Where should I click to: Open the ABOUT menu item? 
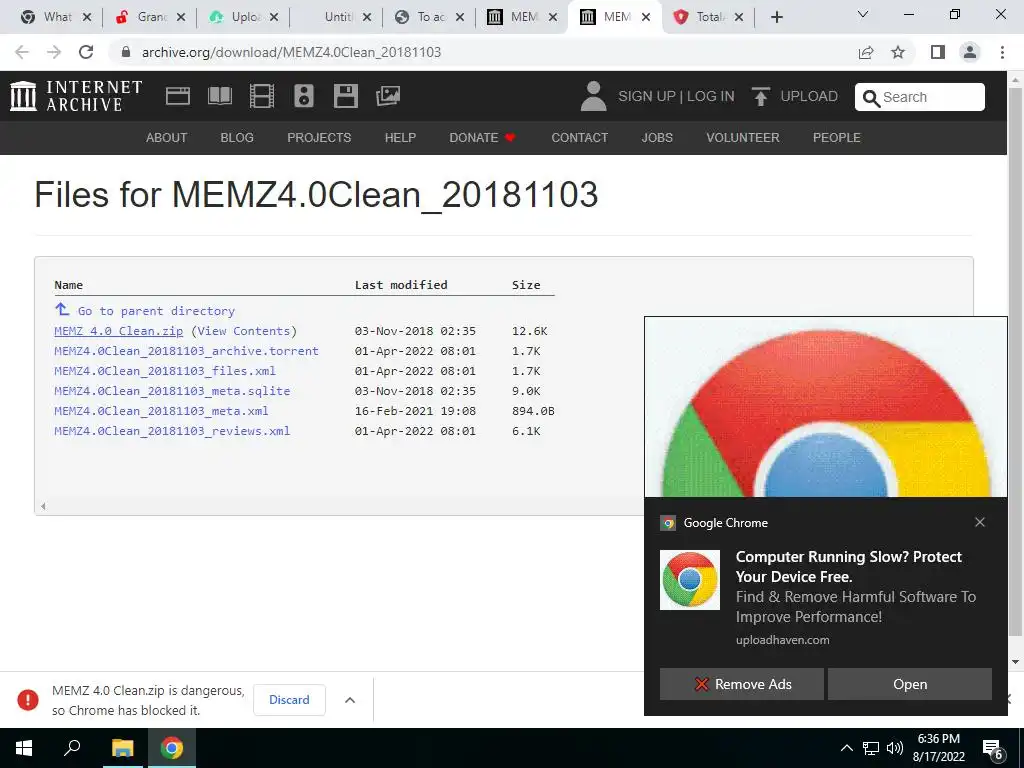167,138
